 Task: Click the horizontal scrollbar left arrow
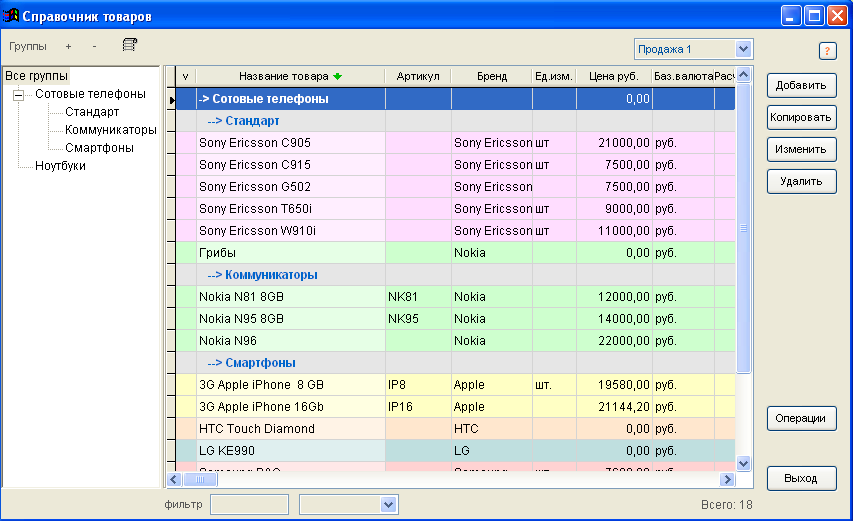[174, 479]
